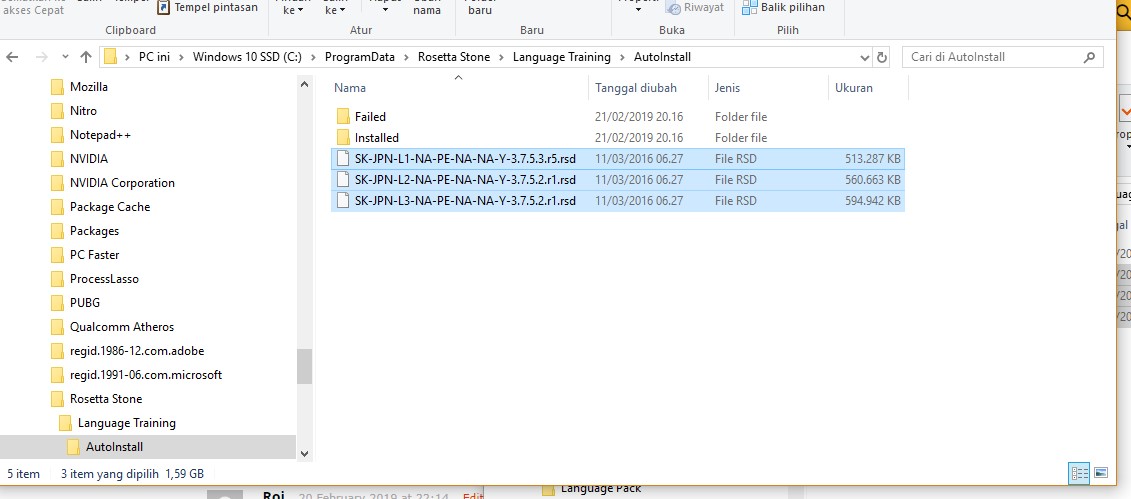Screen dimensions: 1131x499
Task: Click navigation pane scrollbar down arrow
Action: click(304, 454)
